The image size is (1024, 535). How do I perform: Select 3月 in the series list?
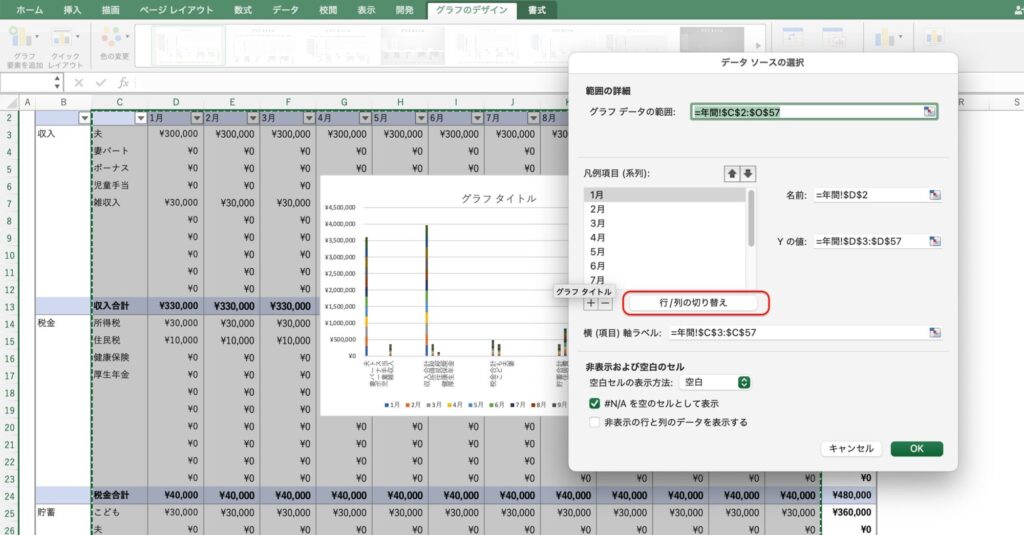(598, 224)
